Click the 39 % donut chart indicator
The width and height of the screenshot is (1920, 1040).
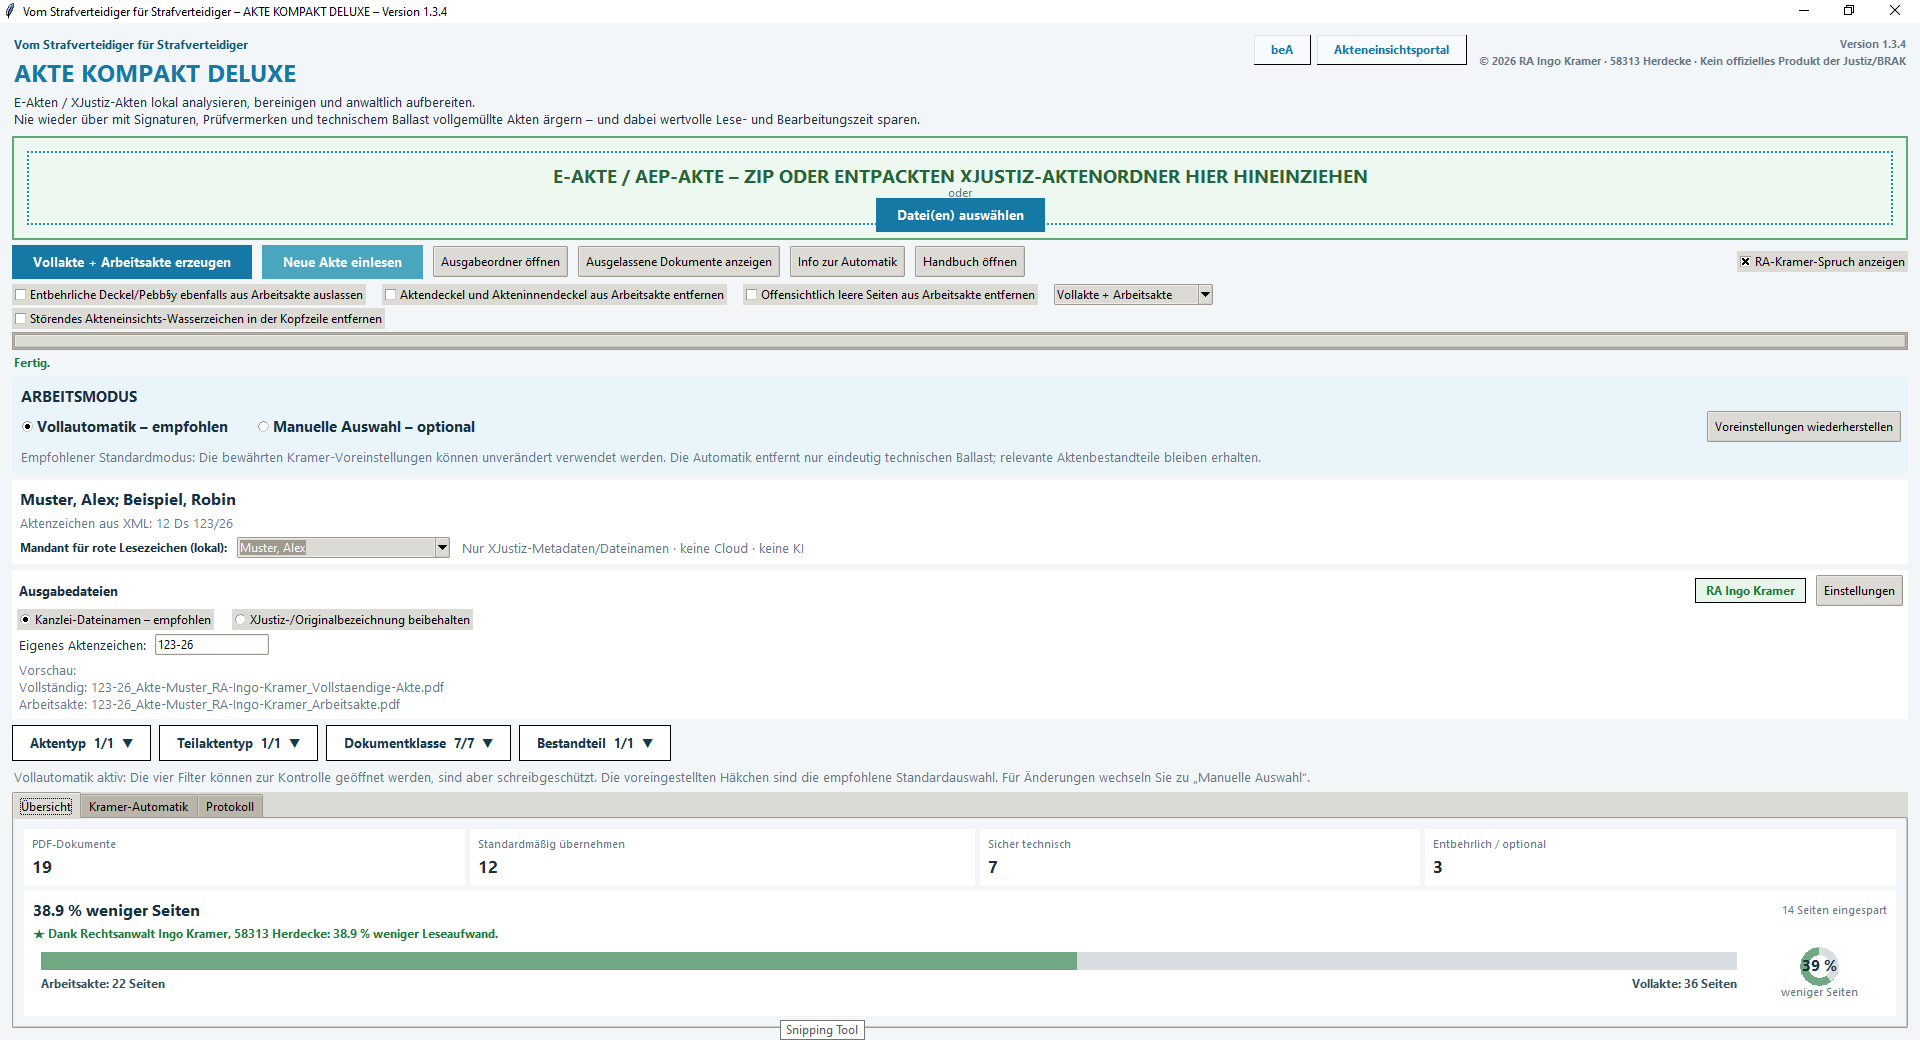1819,966
